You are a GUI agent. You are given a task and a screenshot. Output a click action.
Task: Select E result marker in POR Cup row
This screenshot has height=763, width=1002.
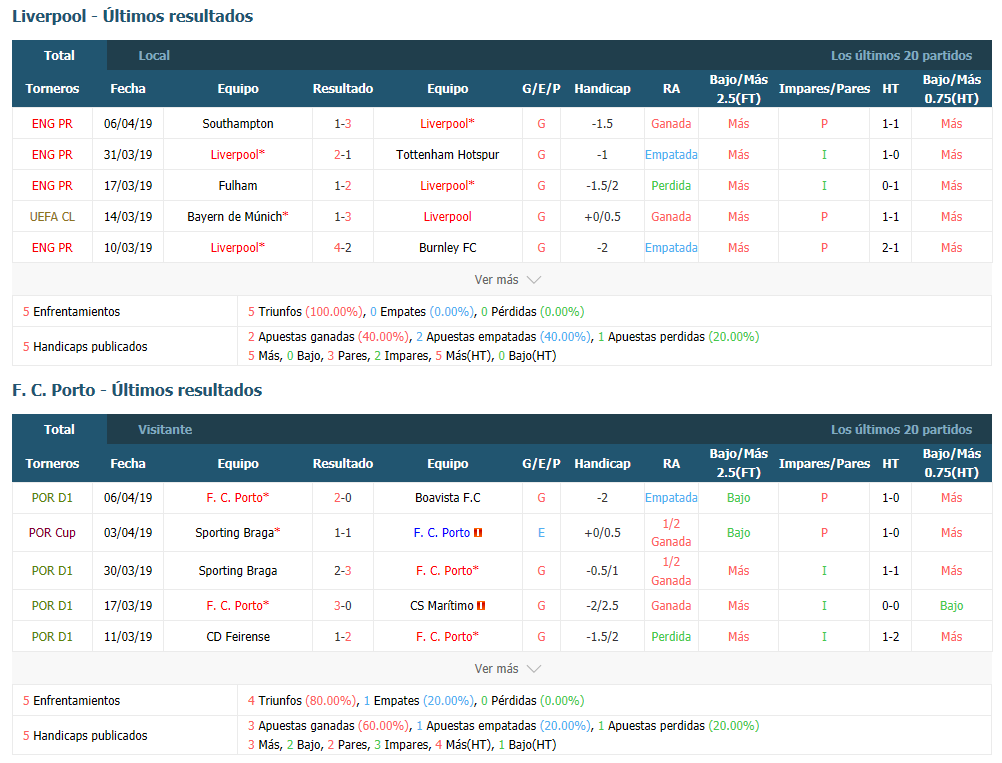click(541, 533)
